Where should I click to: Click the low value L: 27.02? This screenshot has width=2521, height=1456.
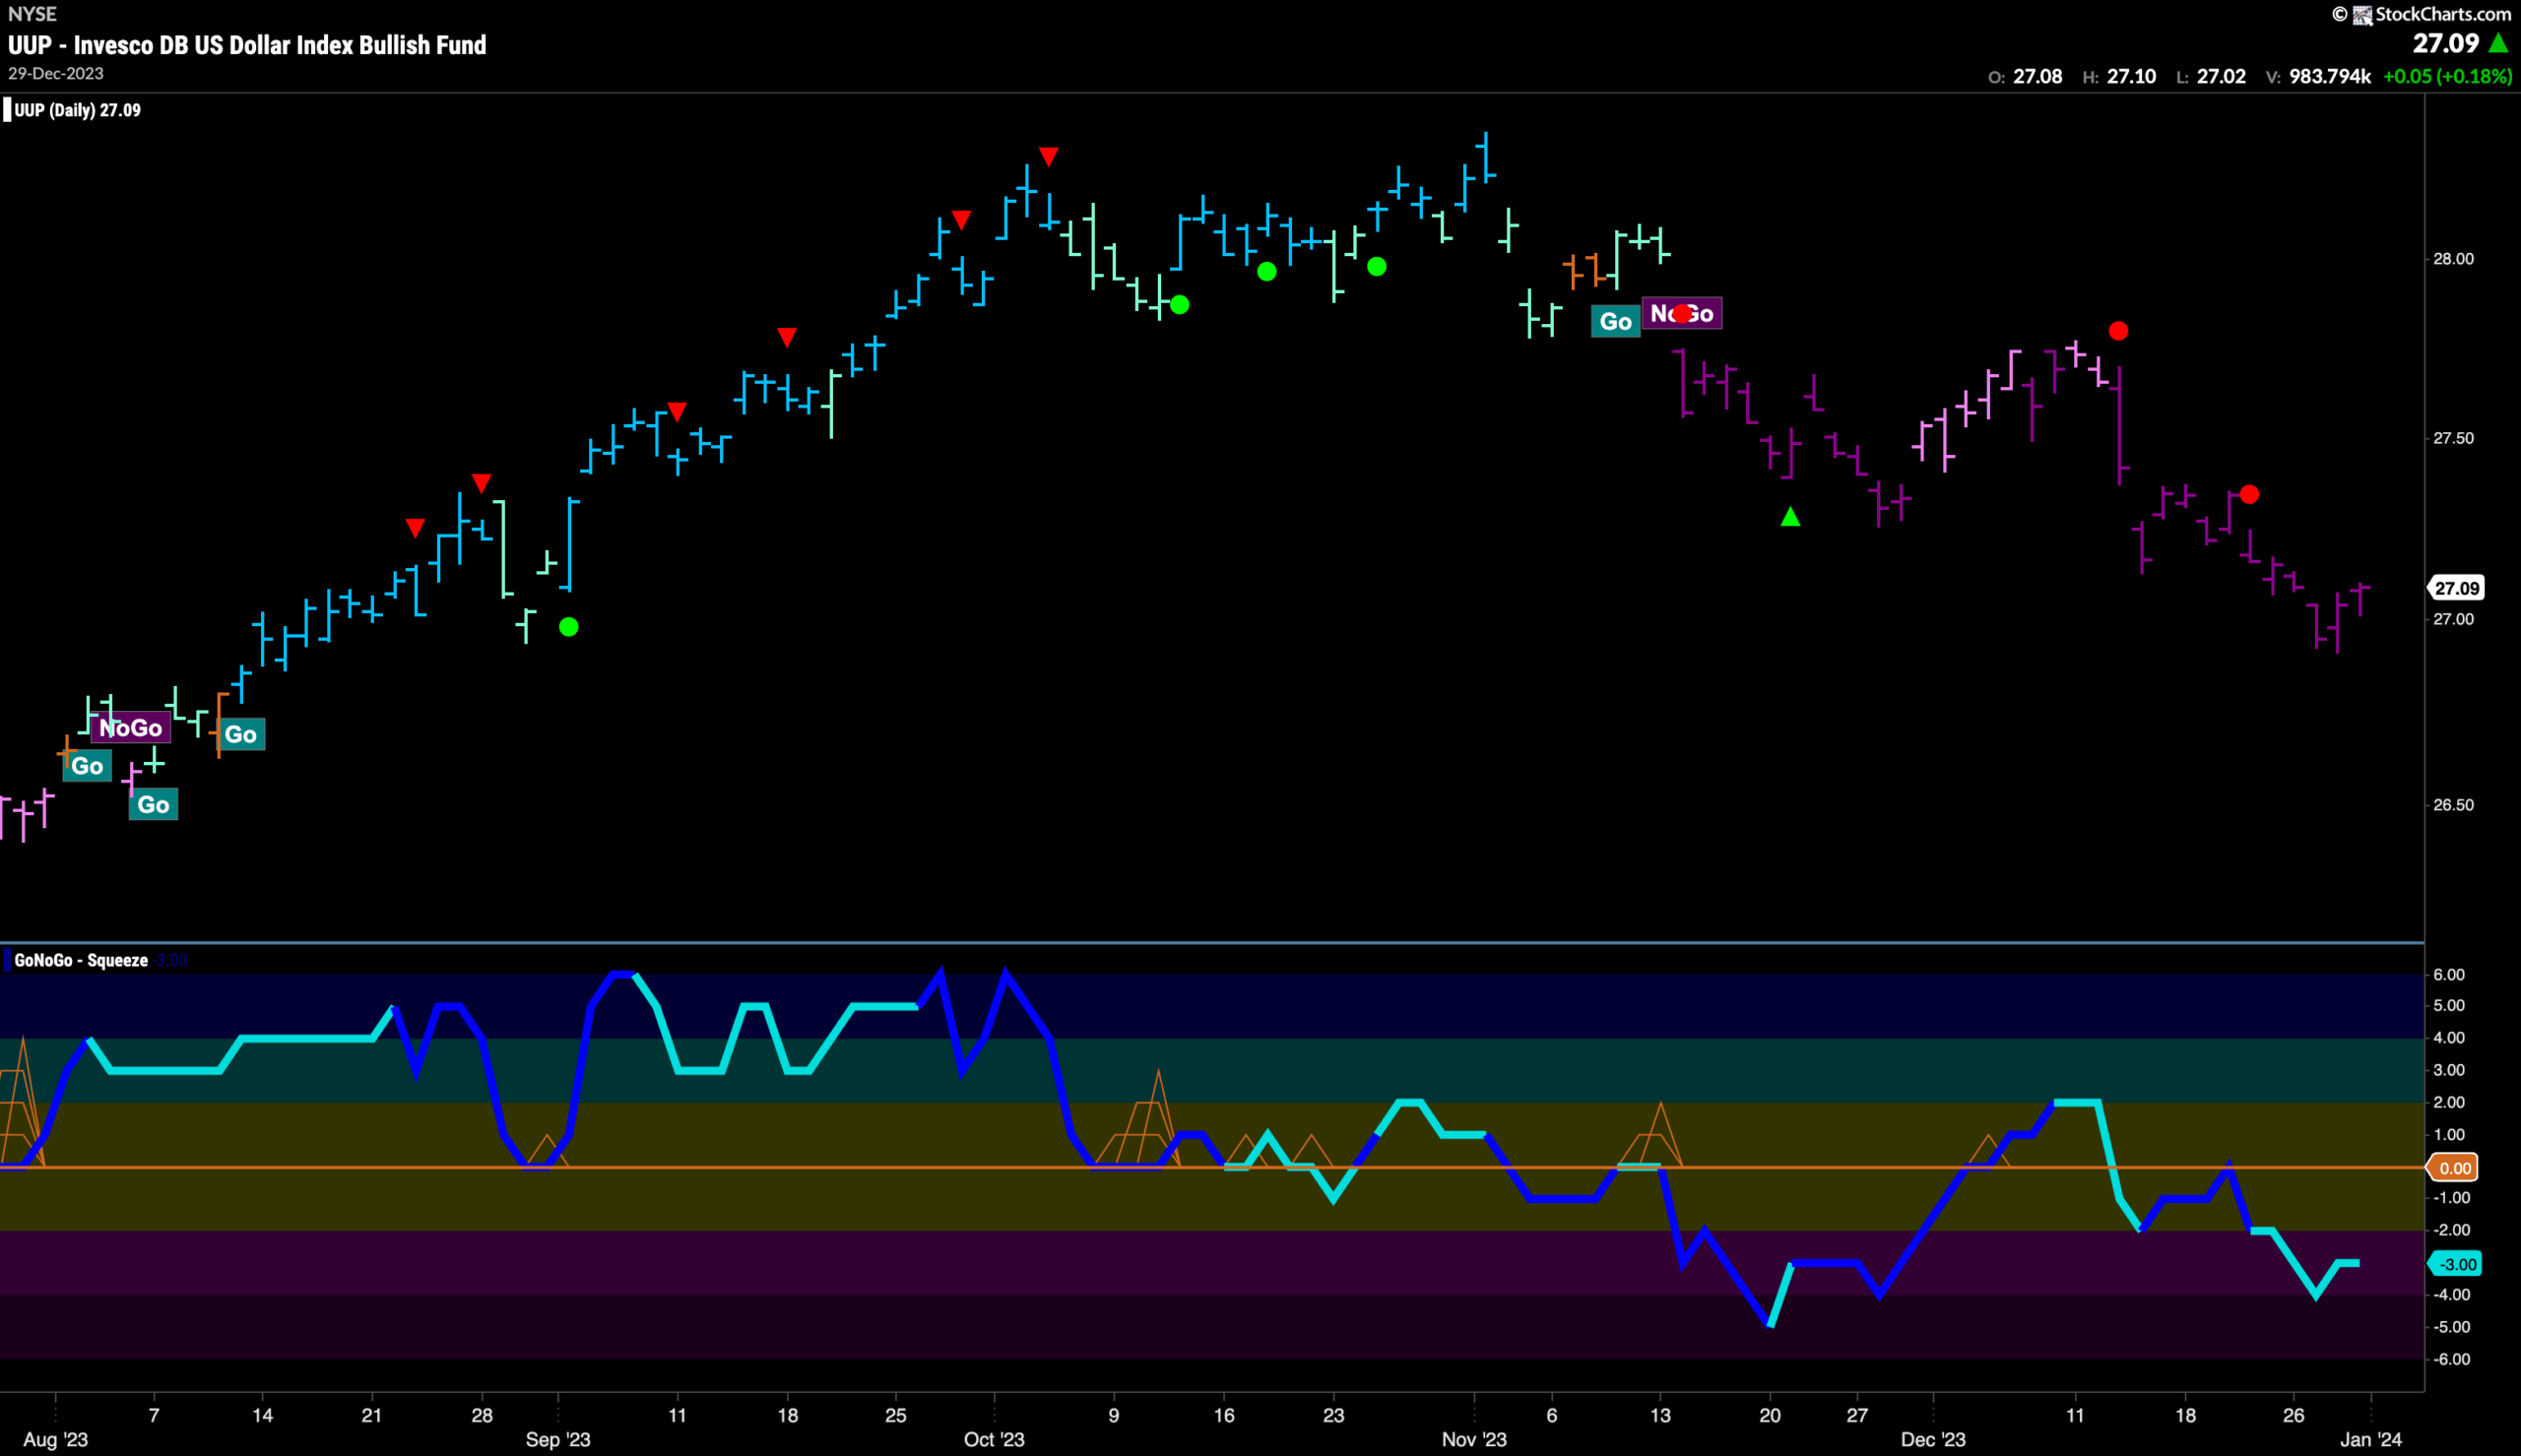[2211, 77]
